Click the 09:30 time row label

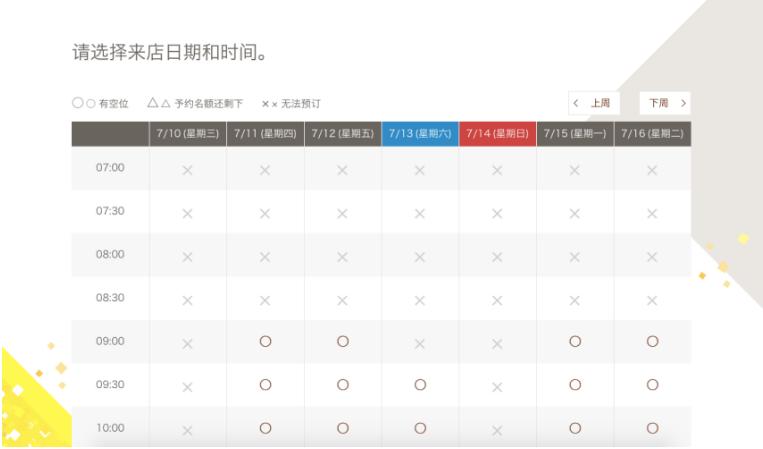tap(110, 384)
